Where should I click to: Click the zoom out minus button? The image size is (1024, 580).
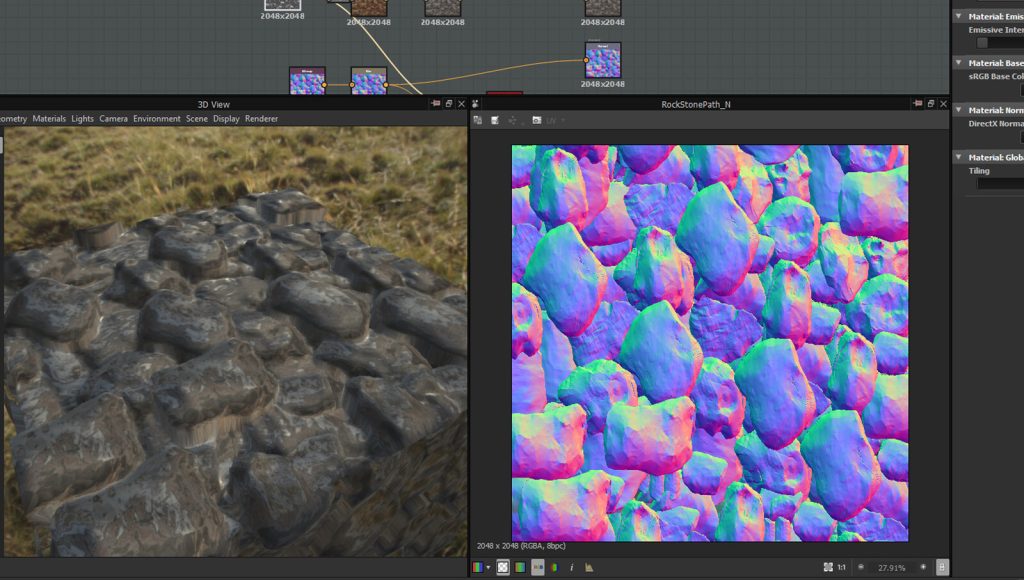[861, 567]
